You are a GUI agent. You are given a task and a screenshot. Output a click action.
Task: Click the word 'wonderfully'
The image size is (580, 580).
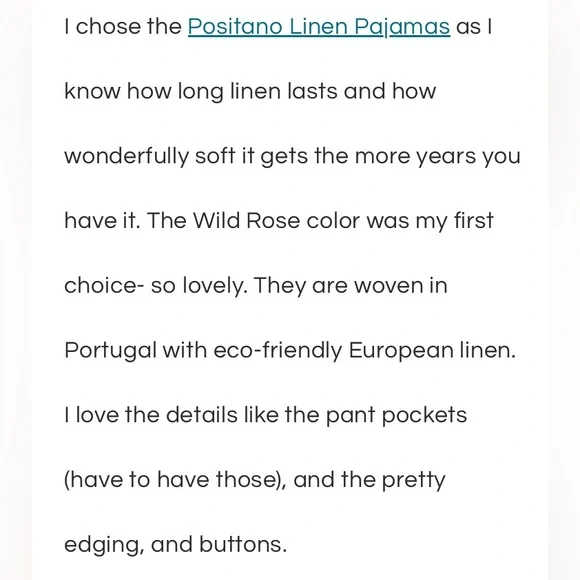pyautogui.click(x=127, y=156)
